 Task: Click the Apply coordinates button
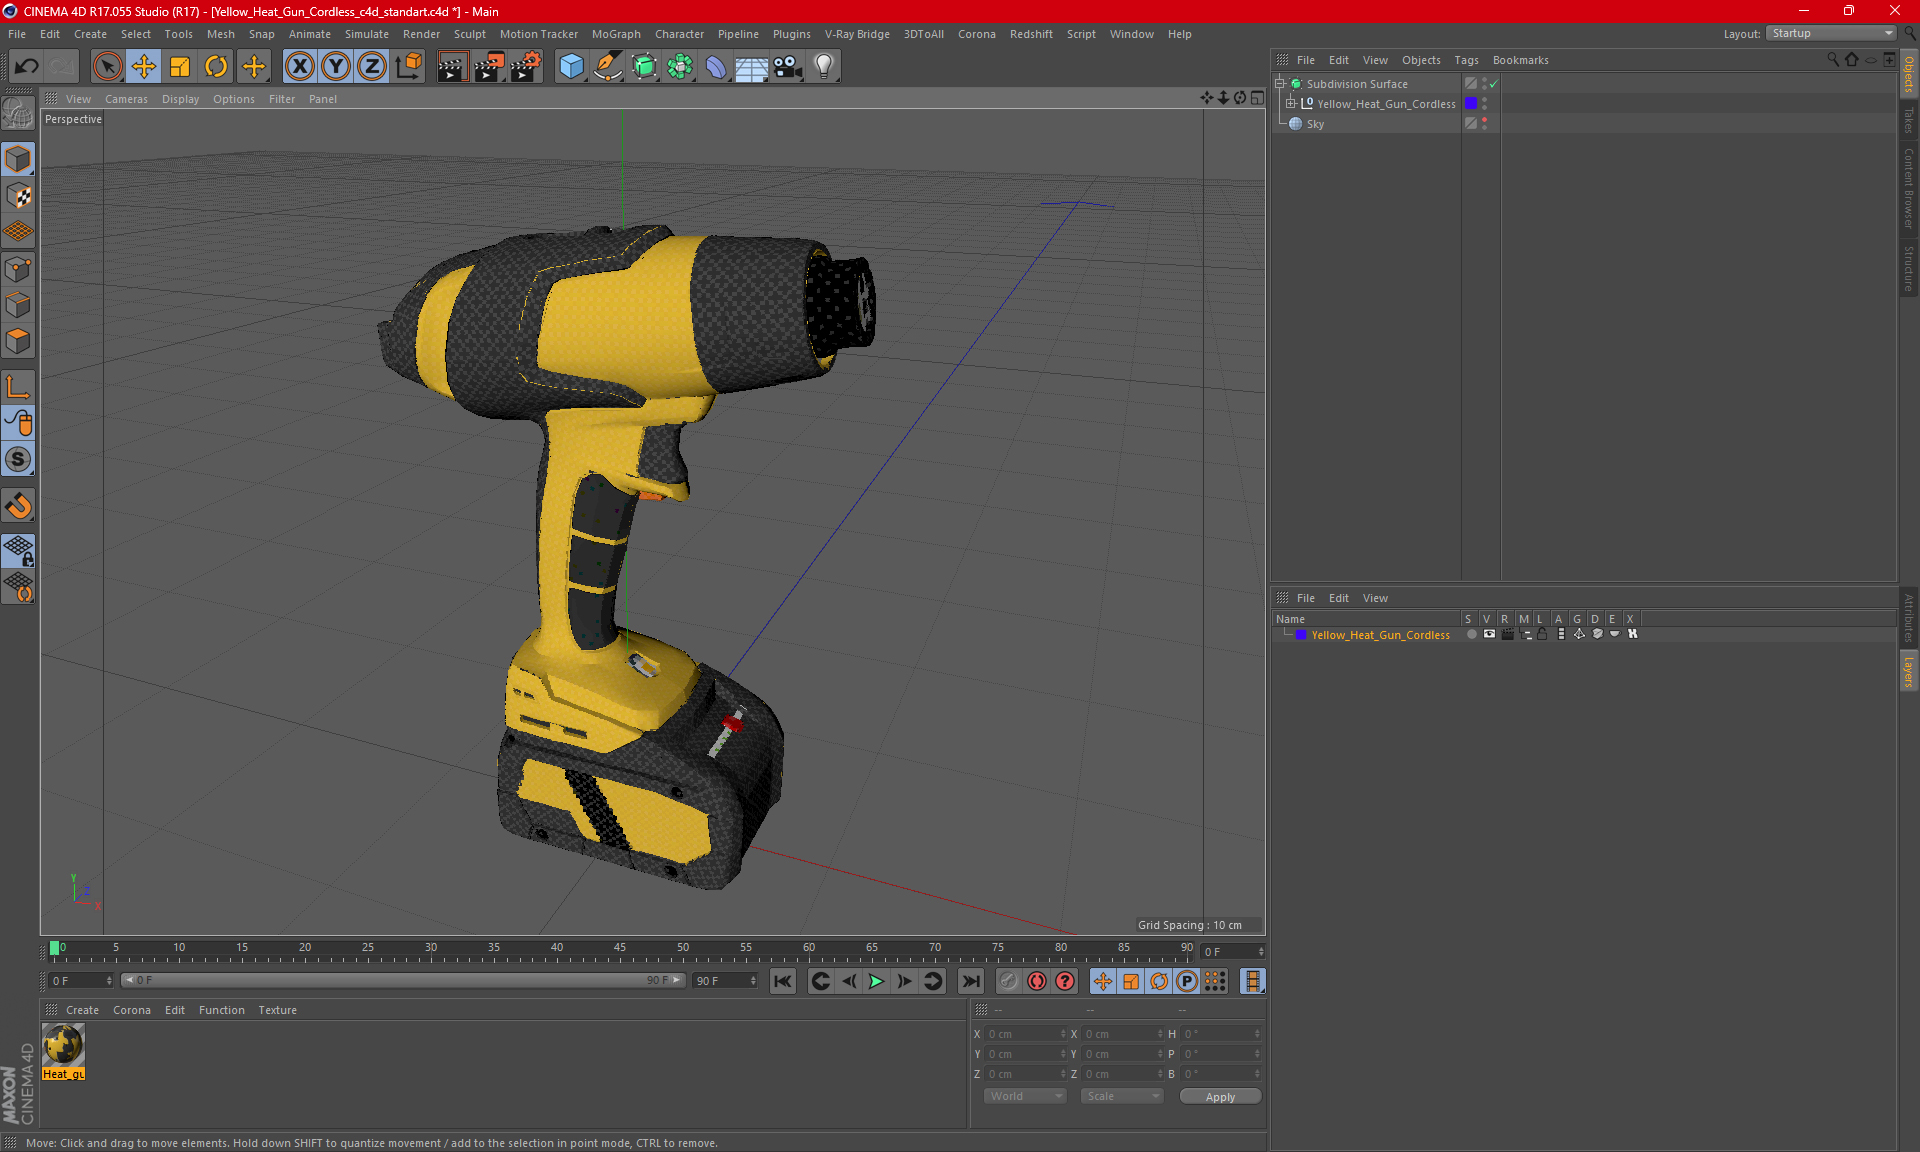click(1220, 1097)
